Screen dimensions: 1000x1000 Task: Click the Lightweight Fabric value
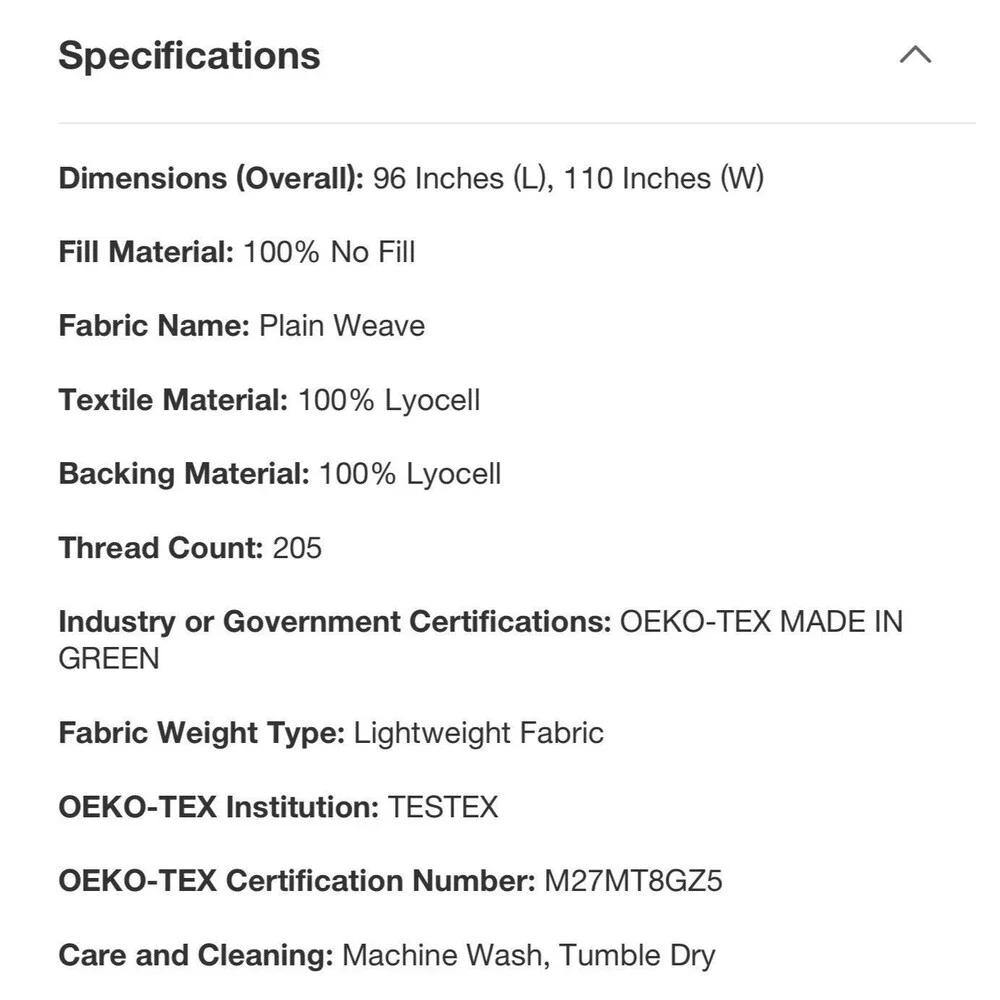(x=478, y=733)
